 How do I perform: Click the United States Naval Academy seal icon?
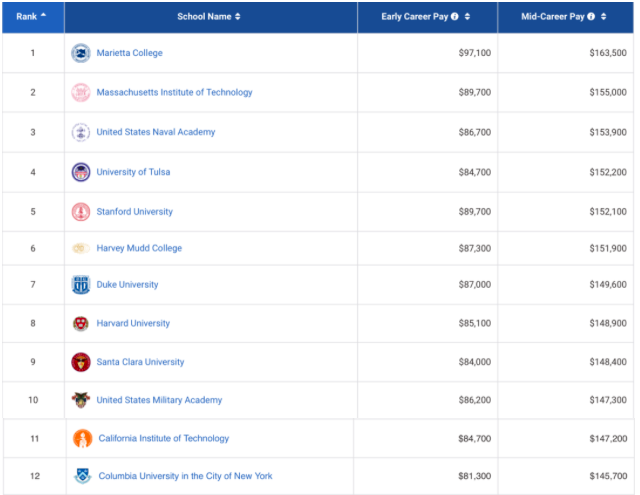click(81, 132)
